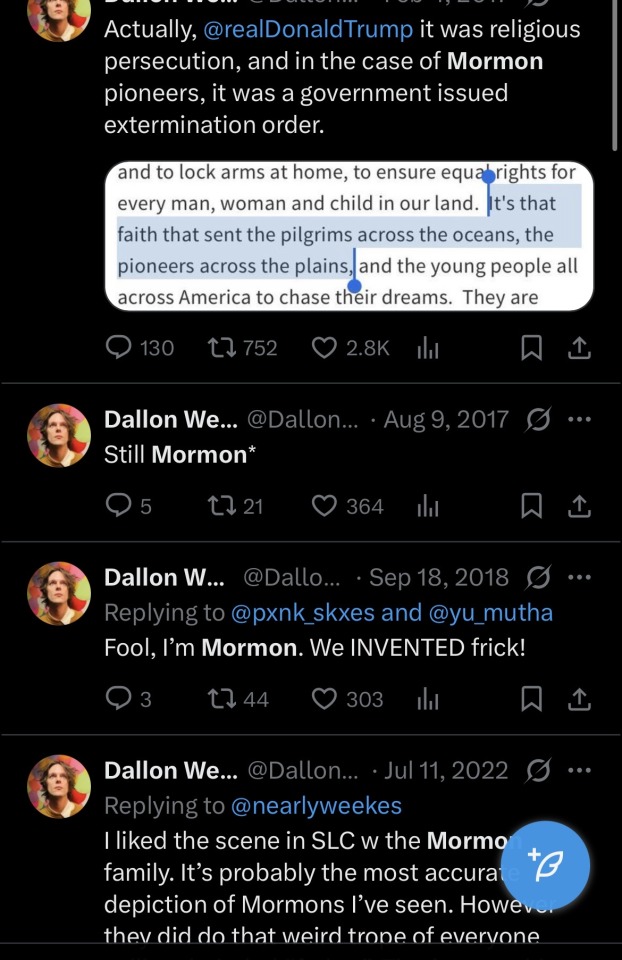This screenshot has height=960, width=622.
Task: Tap the floating compose post button
Action: click(x=545, y=865)
